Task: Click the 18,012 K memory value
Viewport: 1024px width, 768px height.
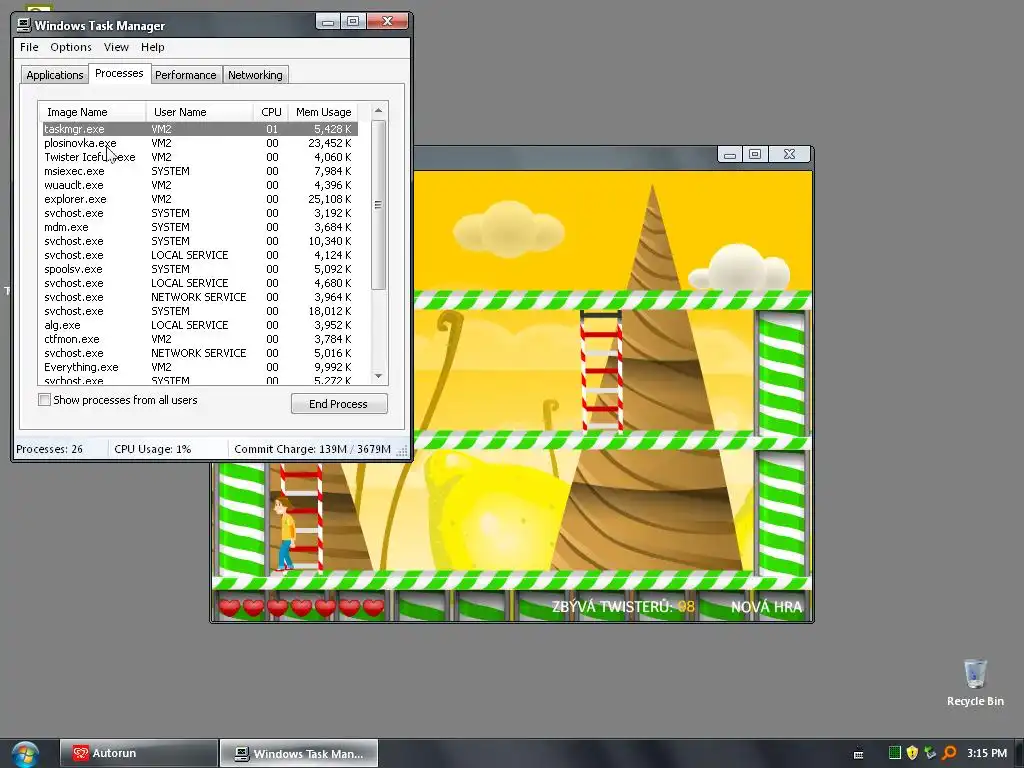Action: (330, 311)
